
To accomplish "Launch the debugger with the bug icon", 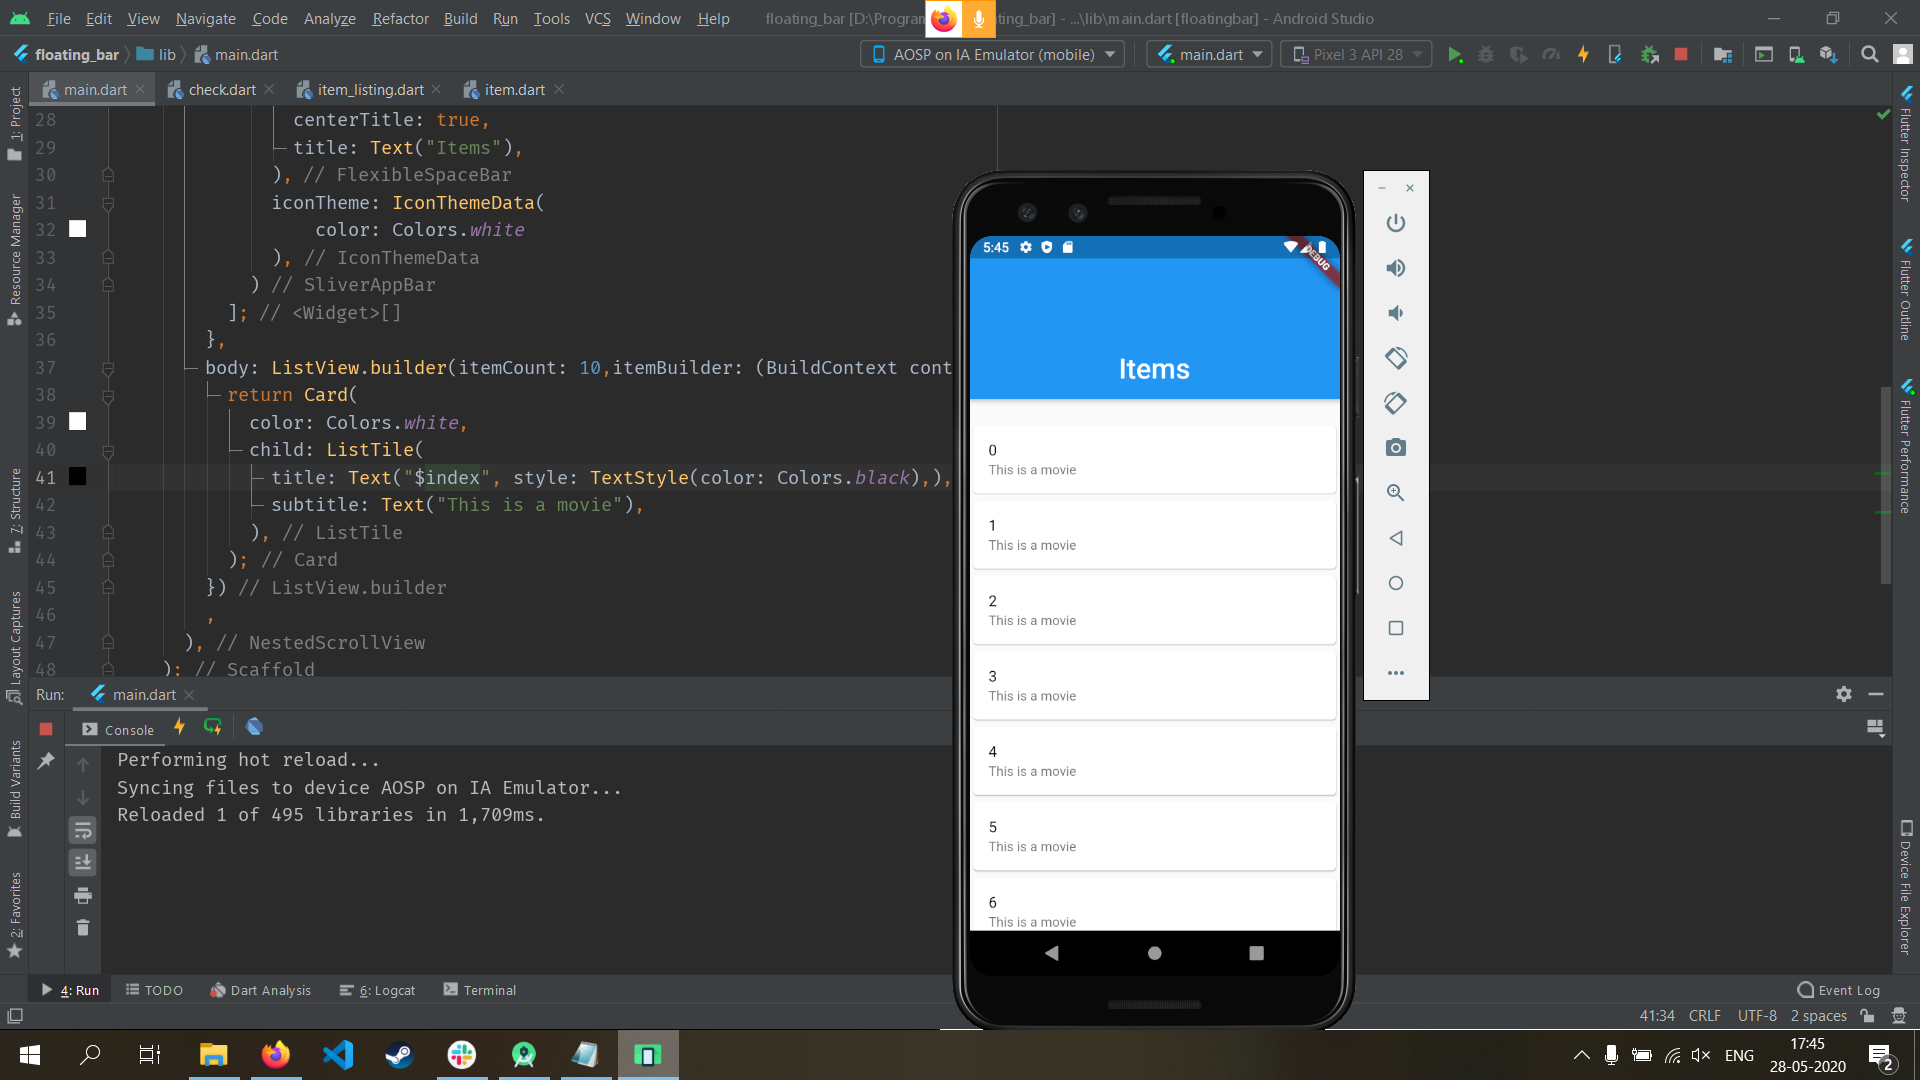I will (1487, 54).
